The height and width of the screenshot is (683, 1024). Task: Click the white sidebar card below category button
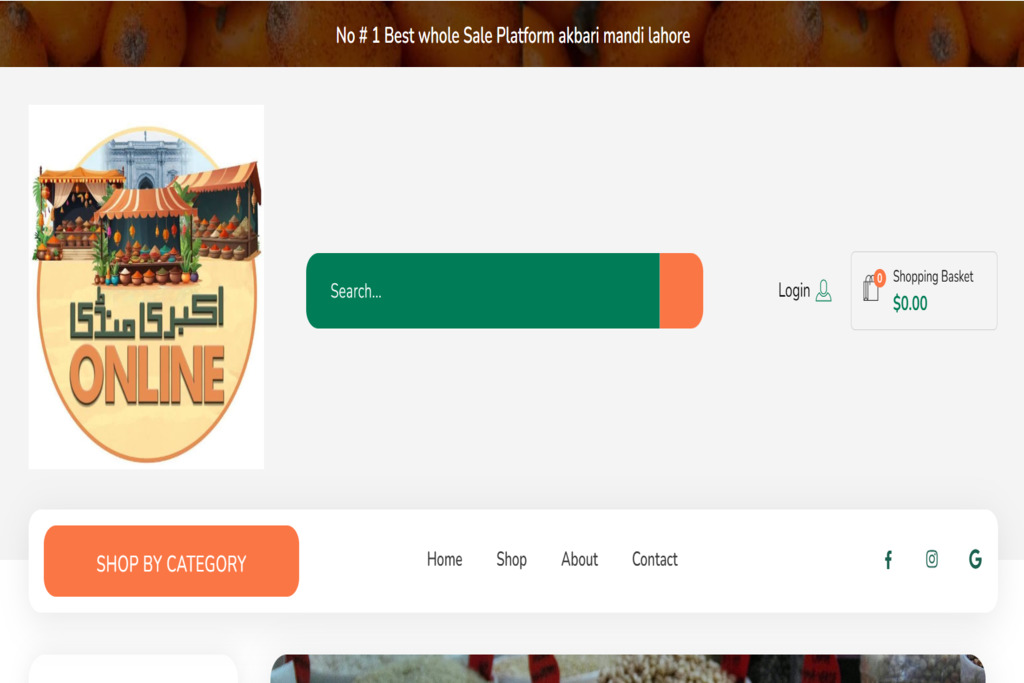133,669
